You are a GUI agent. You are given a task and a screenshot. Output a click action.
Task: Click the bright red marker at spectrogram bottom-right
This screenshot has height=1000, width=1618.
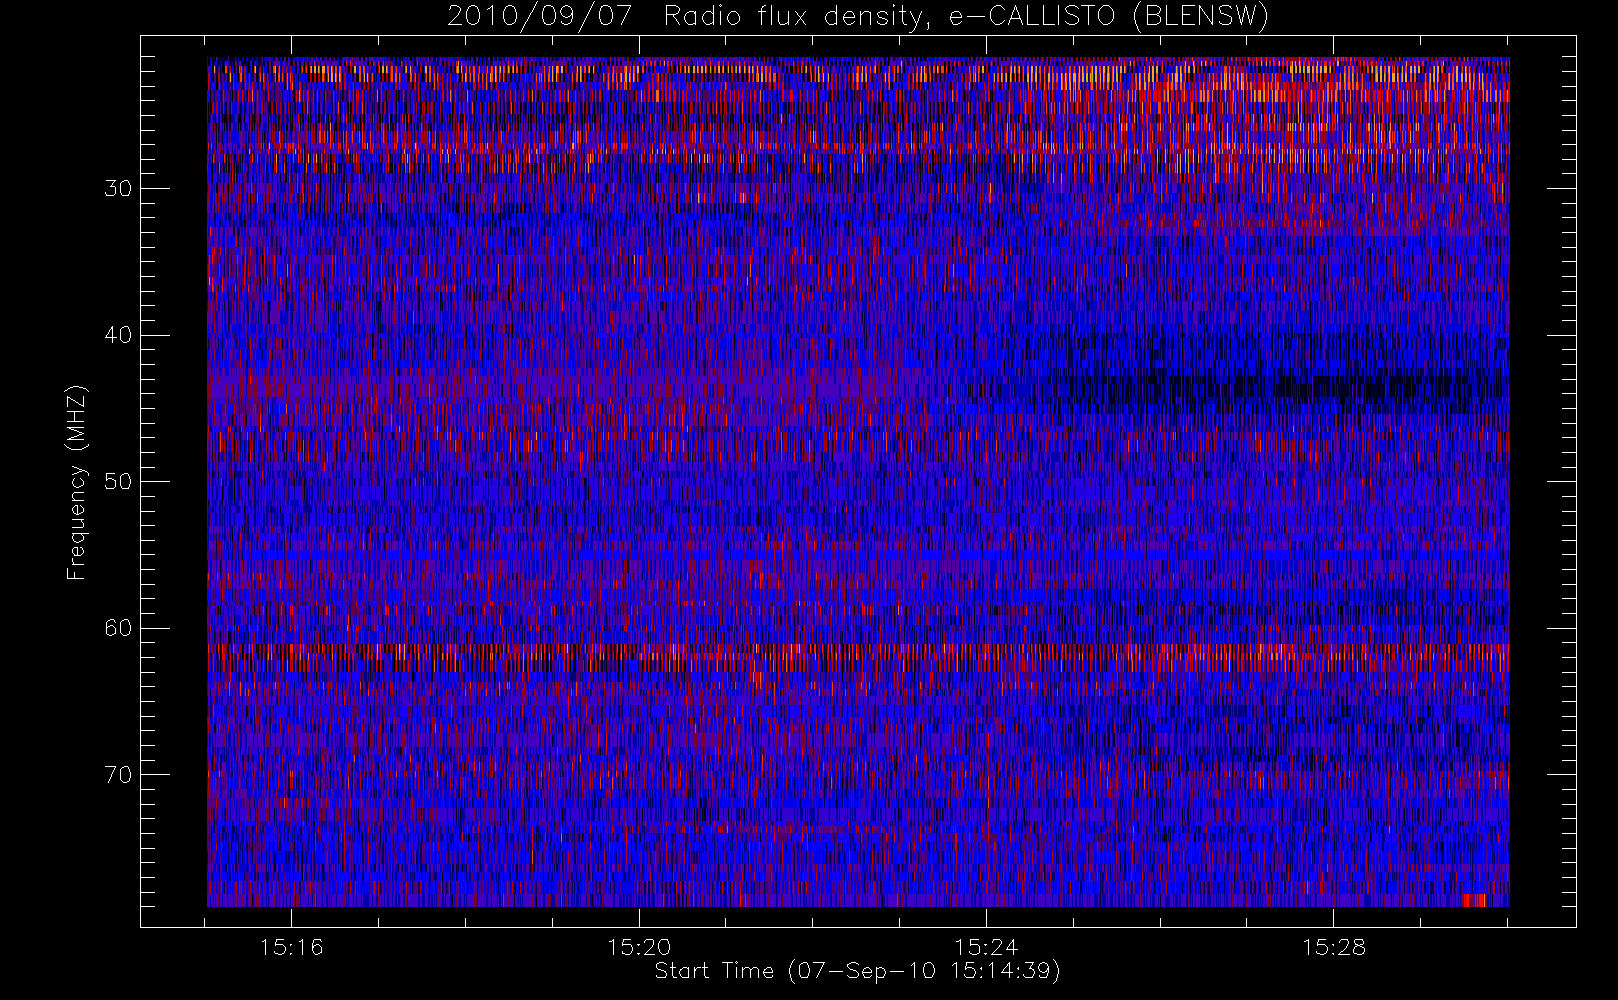click(1473, 900)
